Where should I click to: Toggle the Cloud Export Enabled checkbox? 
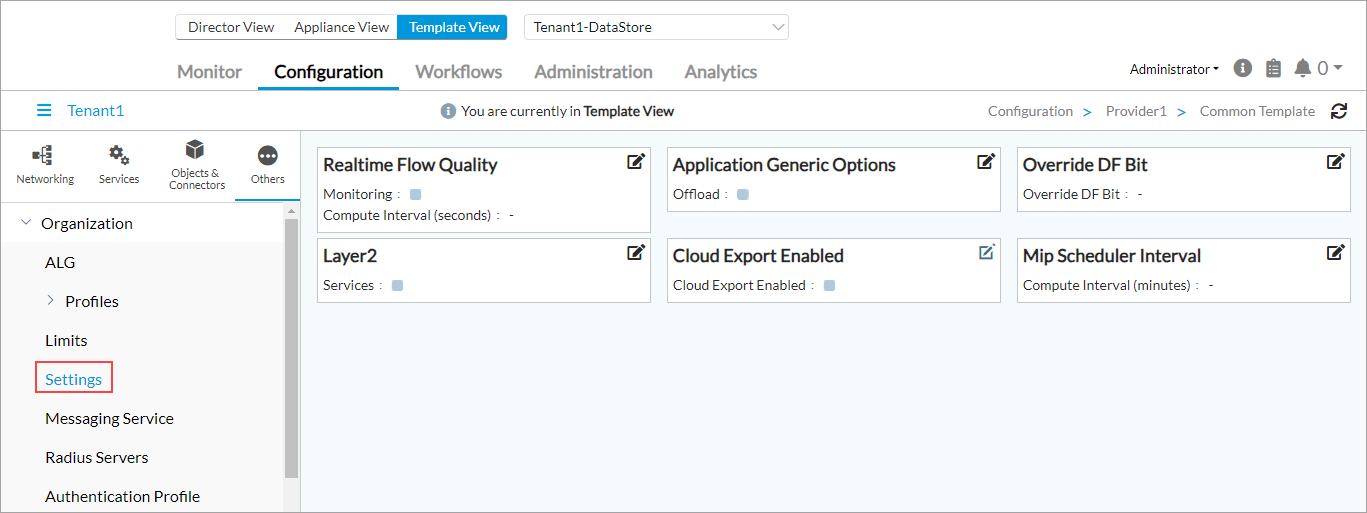tap(829, 286)
